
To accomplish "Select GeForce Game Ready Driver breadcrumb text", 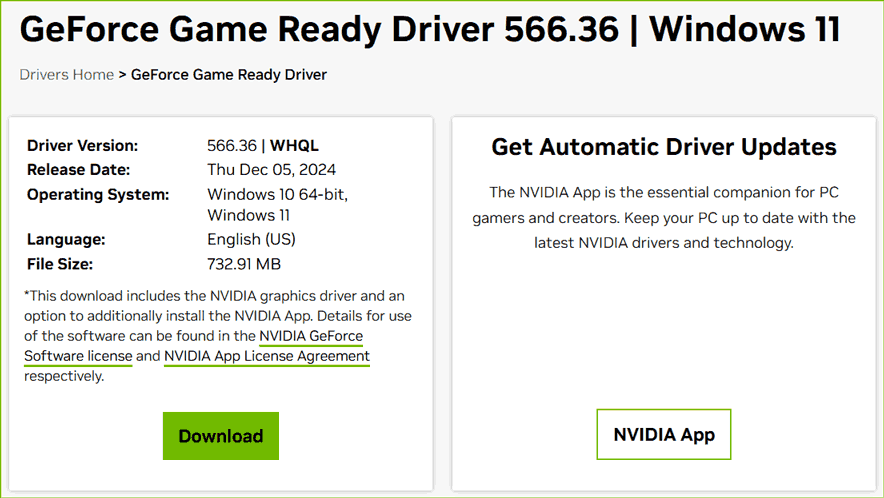I will click(229, 74).
